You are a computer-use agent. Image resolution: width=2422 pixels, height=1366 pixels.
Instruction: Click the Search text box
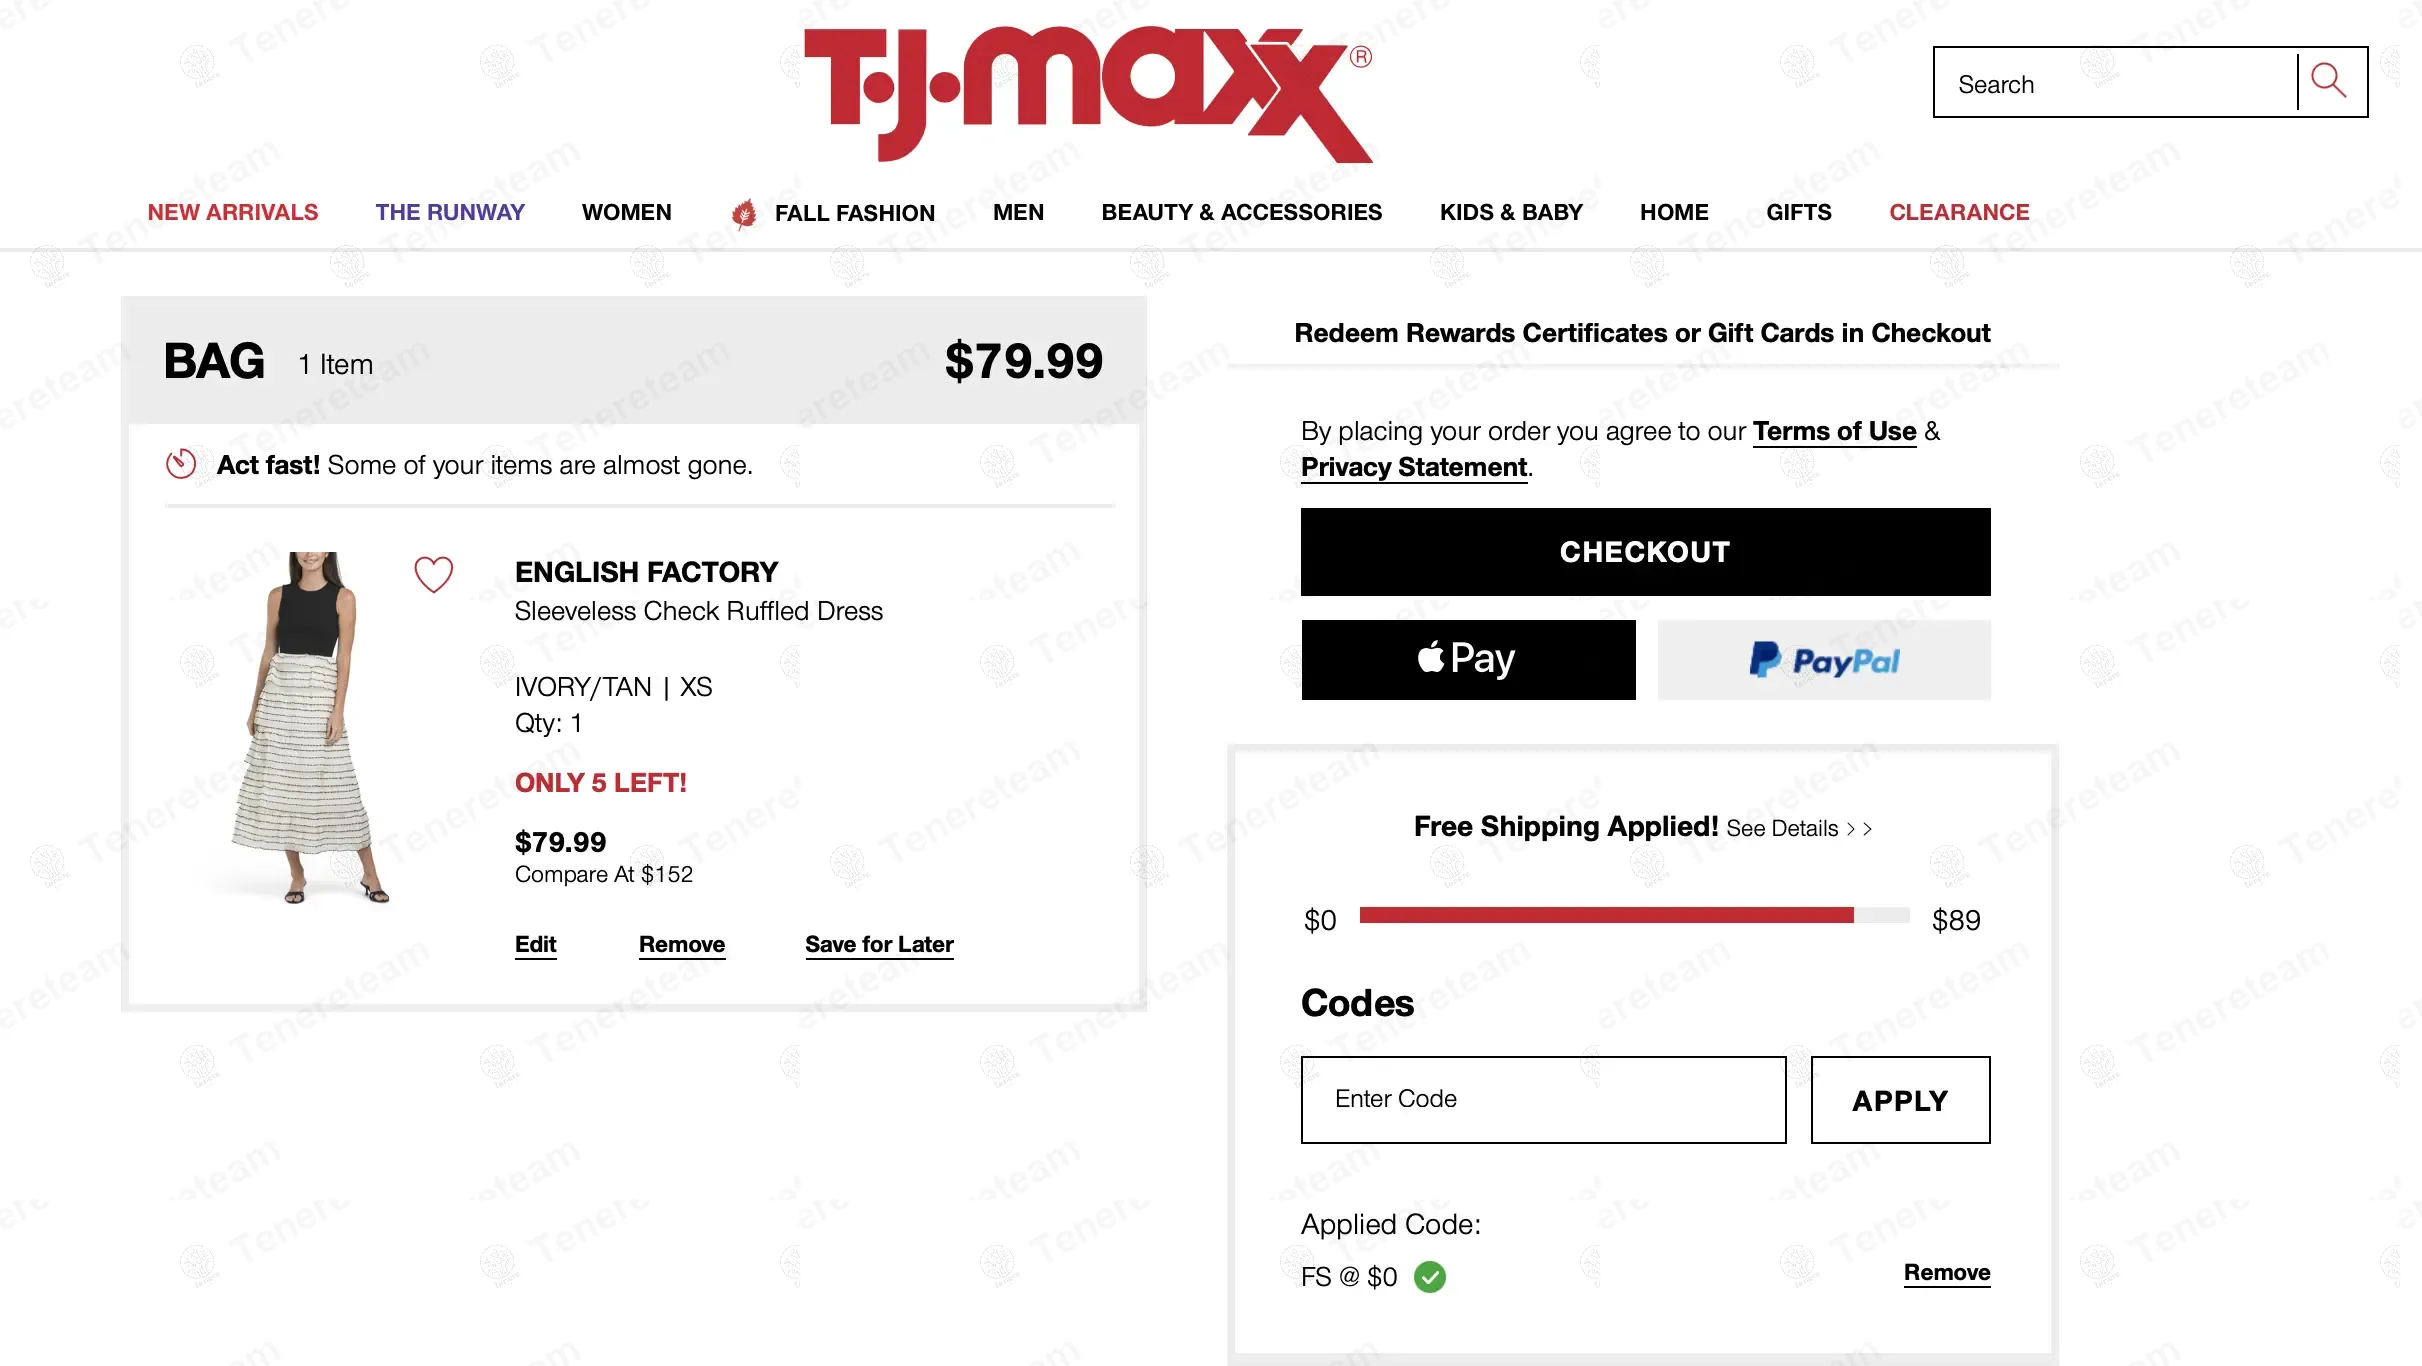pyautogui.click(x=2115, y=84)
